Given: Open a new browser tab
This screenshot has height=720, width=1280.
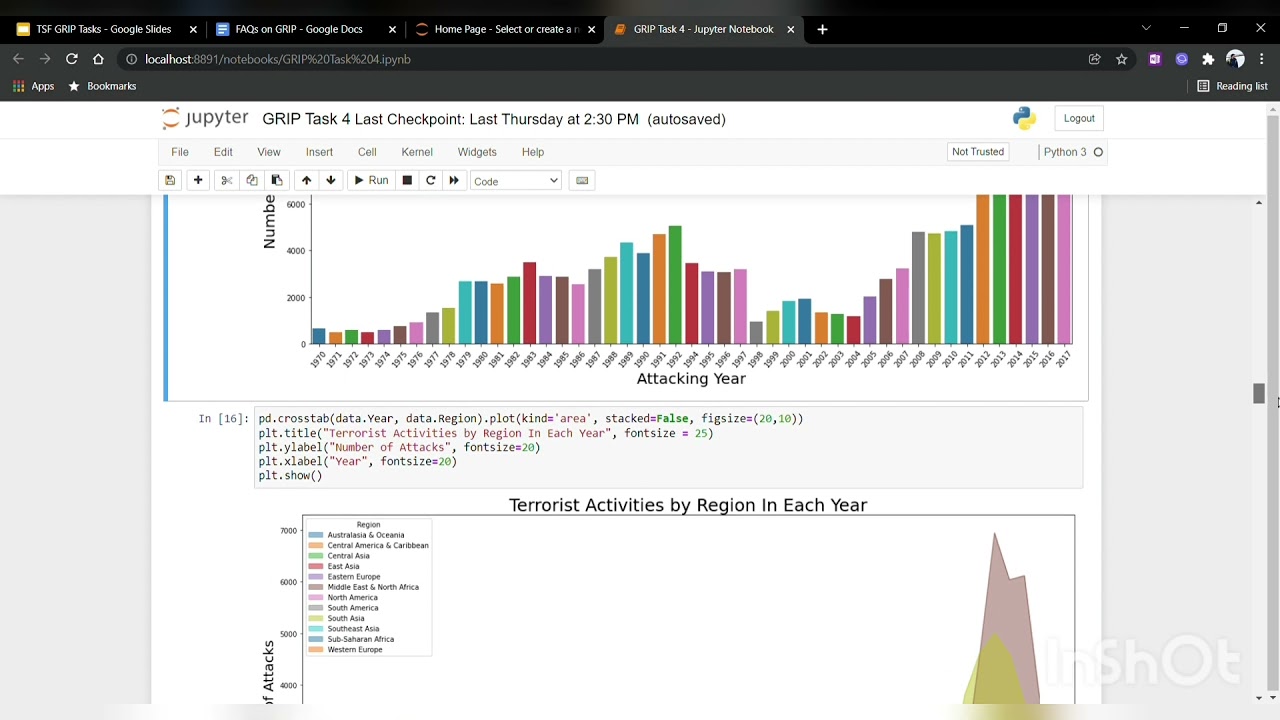Looking at the screenshot, I should 822,29.
